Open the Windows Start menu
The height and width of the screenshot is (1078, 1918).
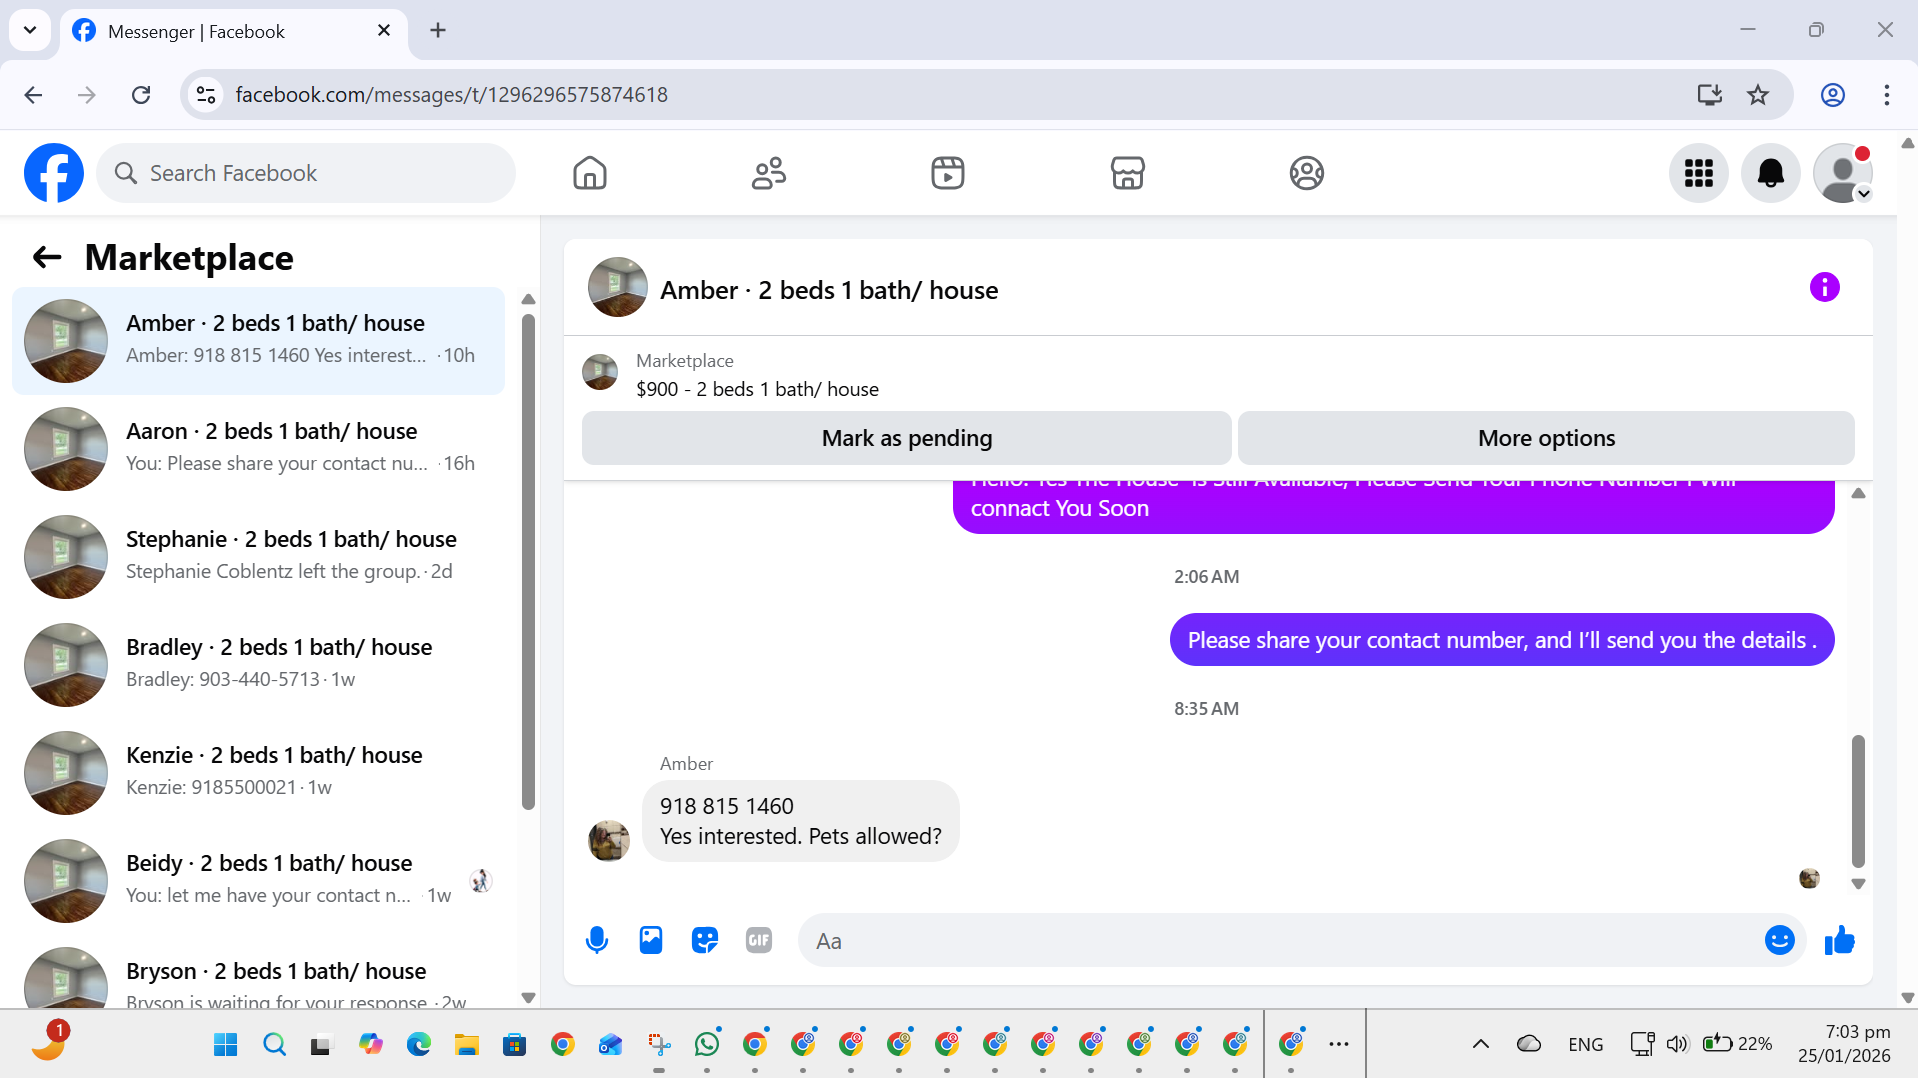click(226, 1045)
